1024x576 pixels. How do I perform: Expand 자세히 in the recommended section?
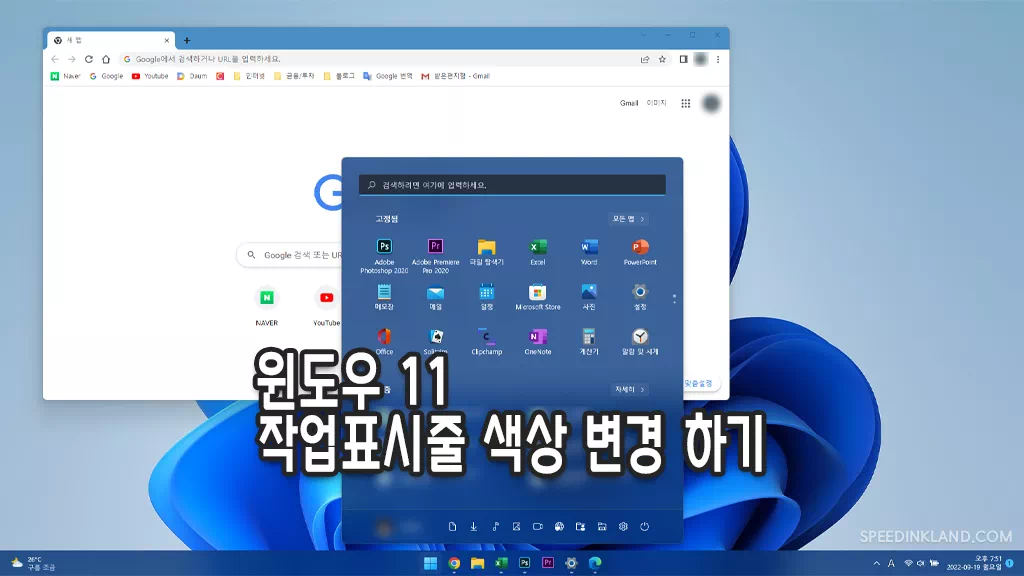629,389
